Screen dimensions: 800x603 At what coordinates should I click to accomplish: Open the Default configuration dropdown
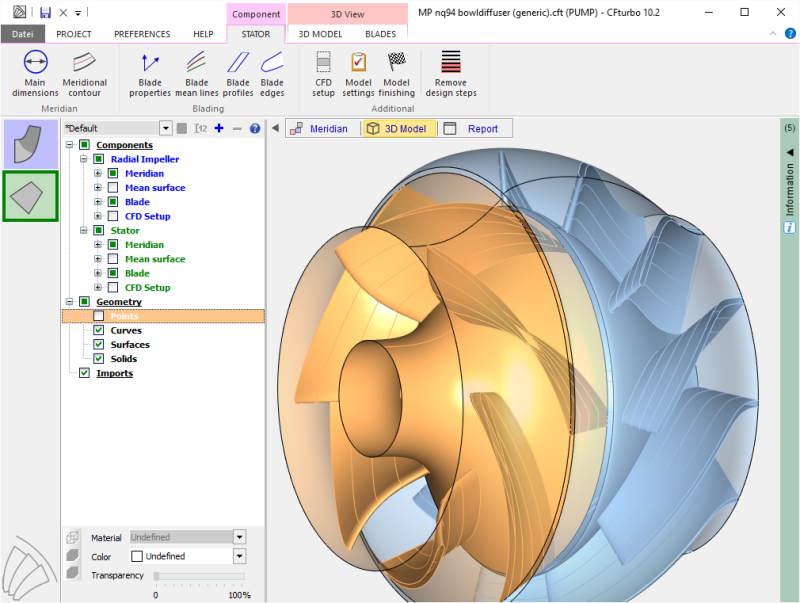pyautogui.click(x=166, y=128)
